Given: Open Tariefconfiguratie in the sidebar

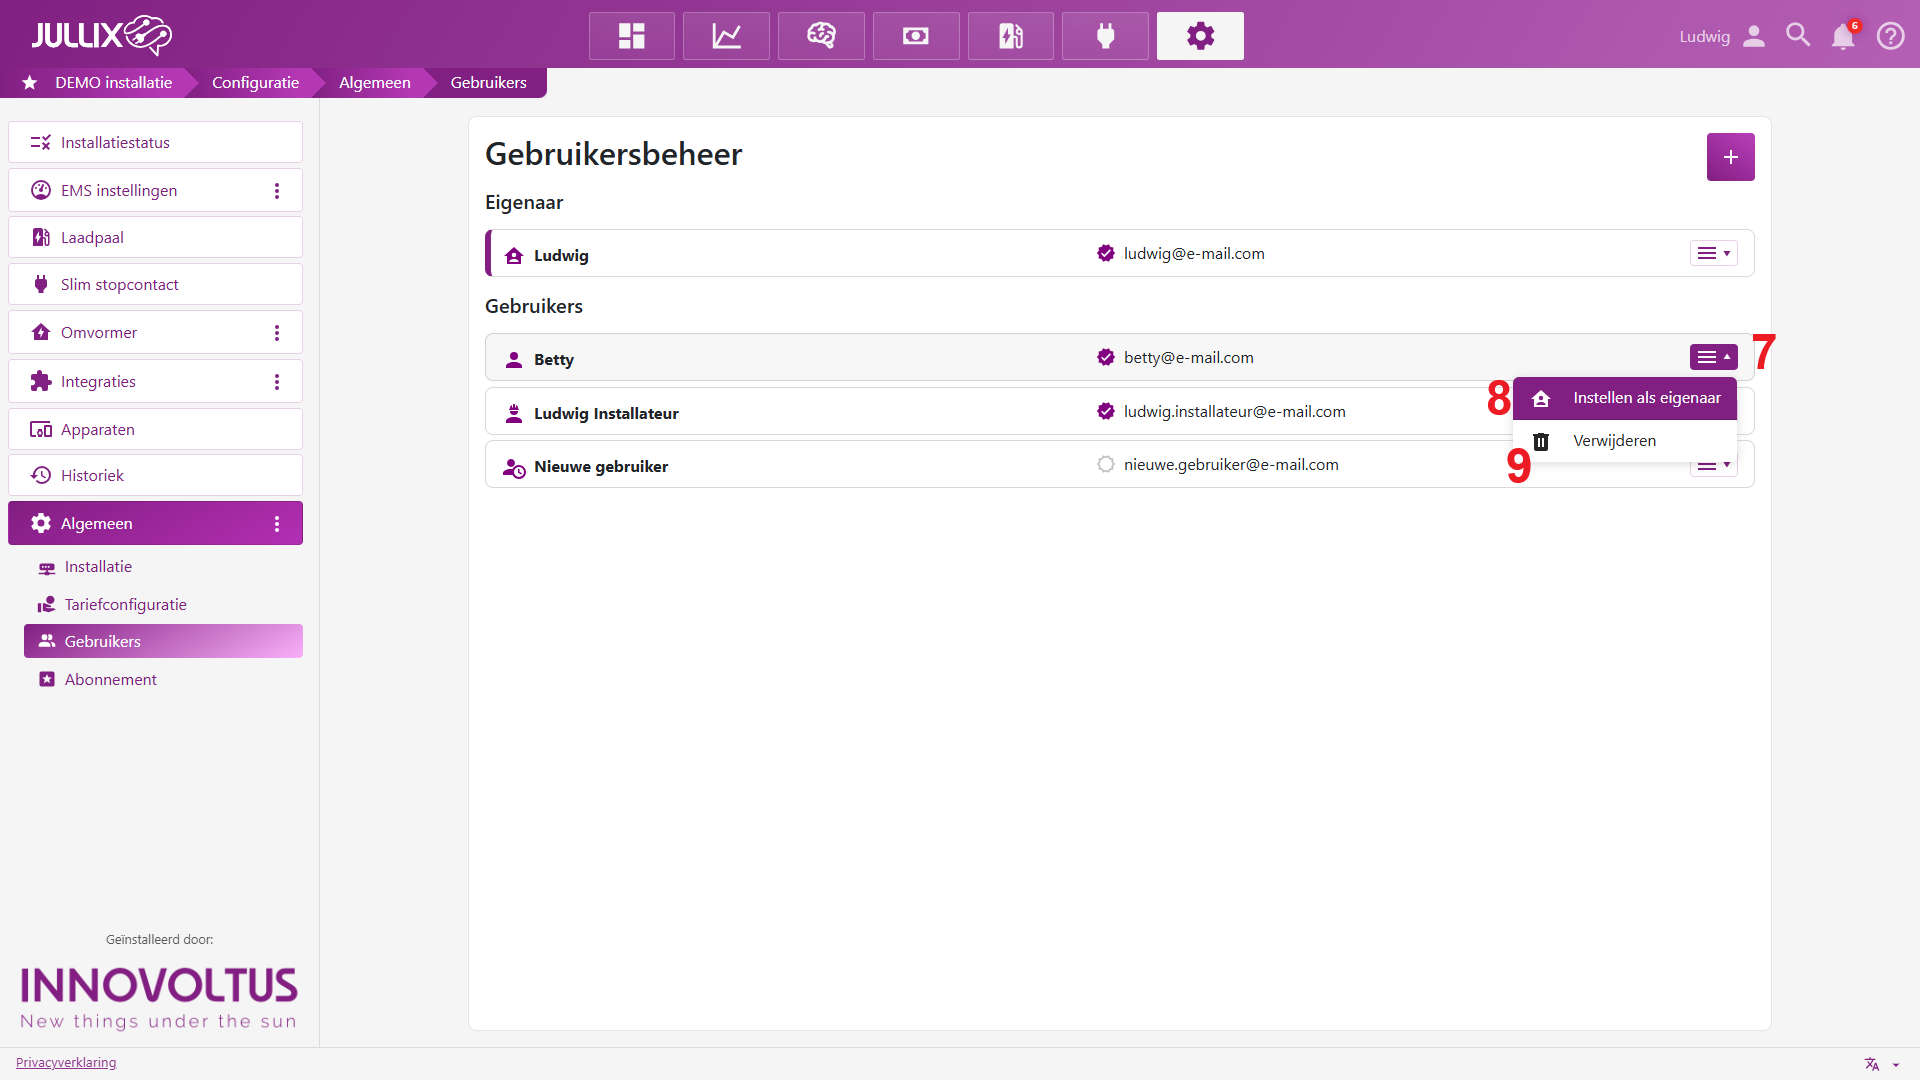Looking at the screenshot, I should (x=125, y=605).
